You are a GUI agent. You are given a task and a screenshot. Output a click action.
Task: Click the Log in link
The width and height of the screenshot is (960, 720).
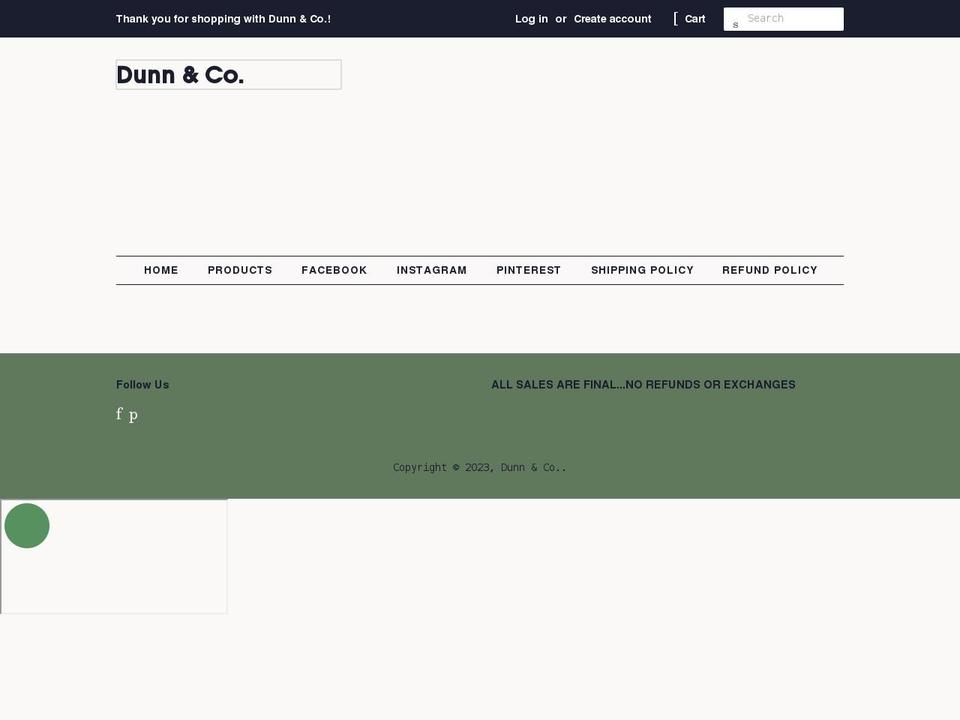[531, 19]
